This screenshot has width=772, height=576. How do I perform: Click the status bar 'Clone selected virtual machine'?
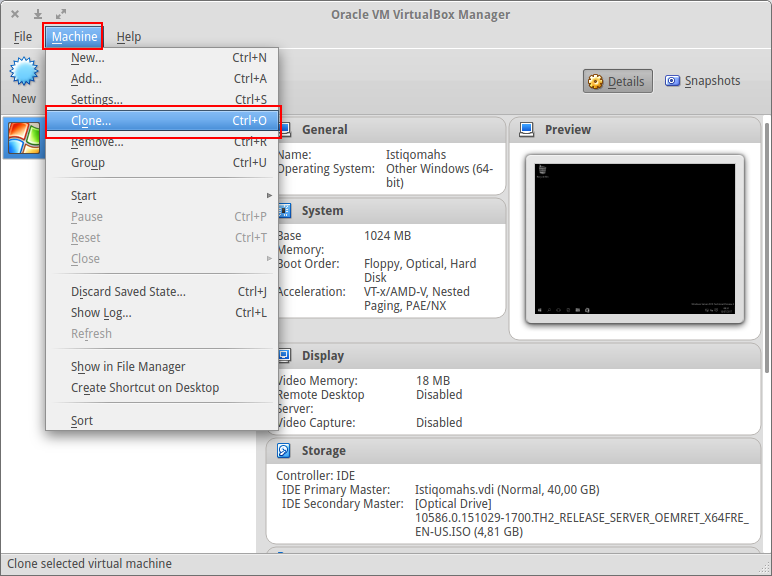(89, 564)
